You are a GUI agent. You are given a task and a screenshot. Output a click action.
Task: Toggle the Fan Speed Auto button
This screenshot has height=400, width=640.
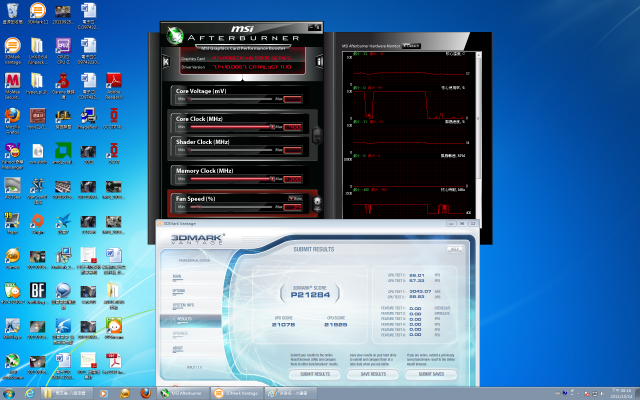[296, 199]
